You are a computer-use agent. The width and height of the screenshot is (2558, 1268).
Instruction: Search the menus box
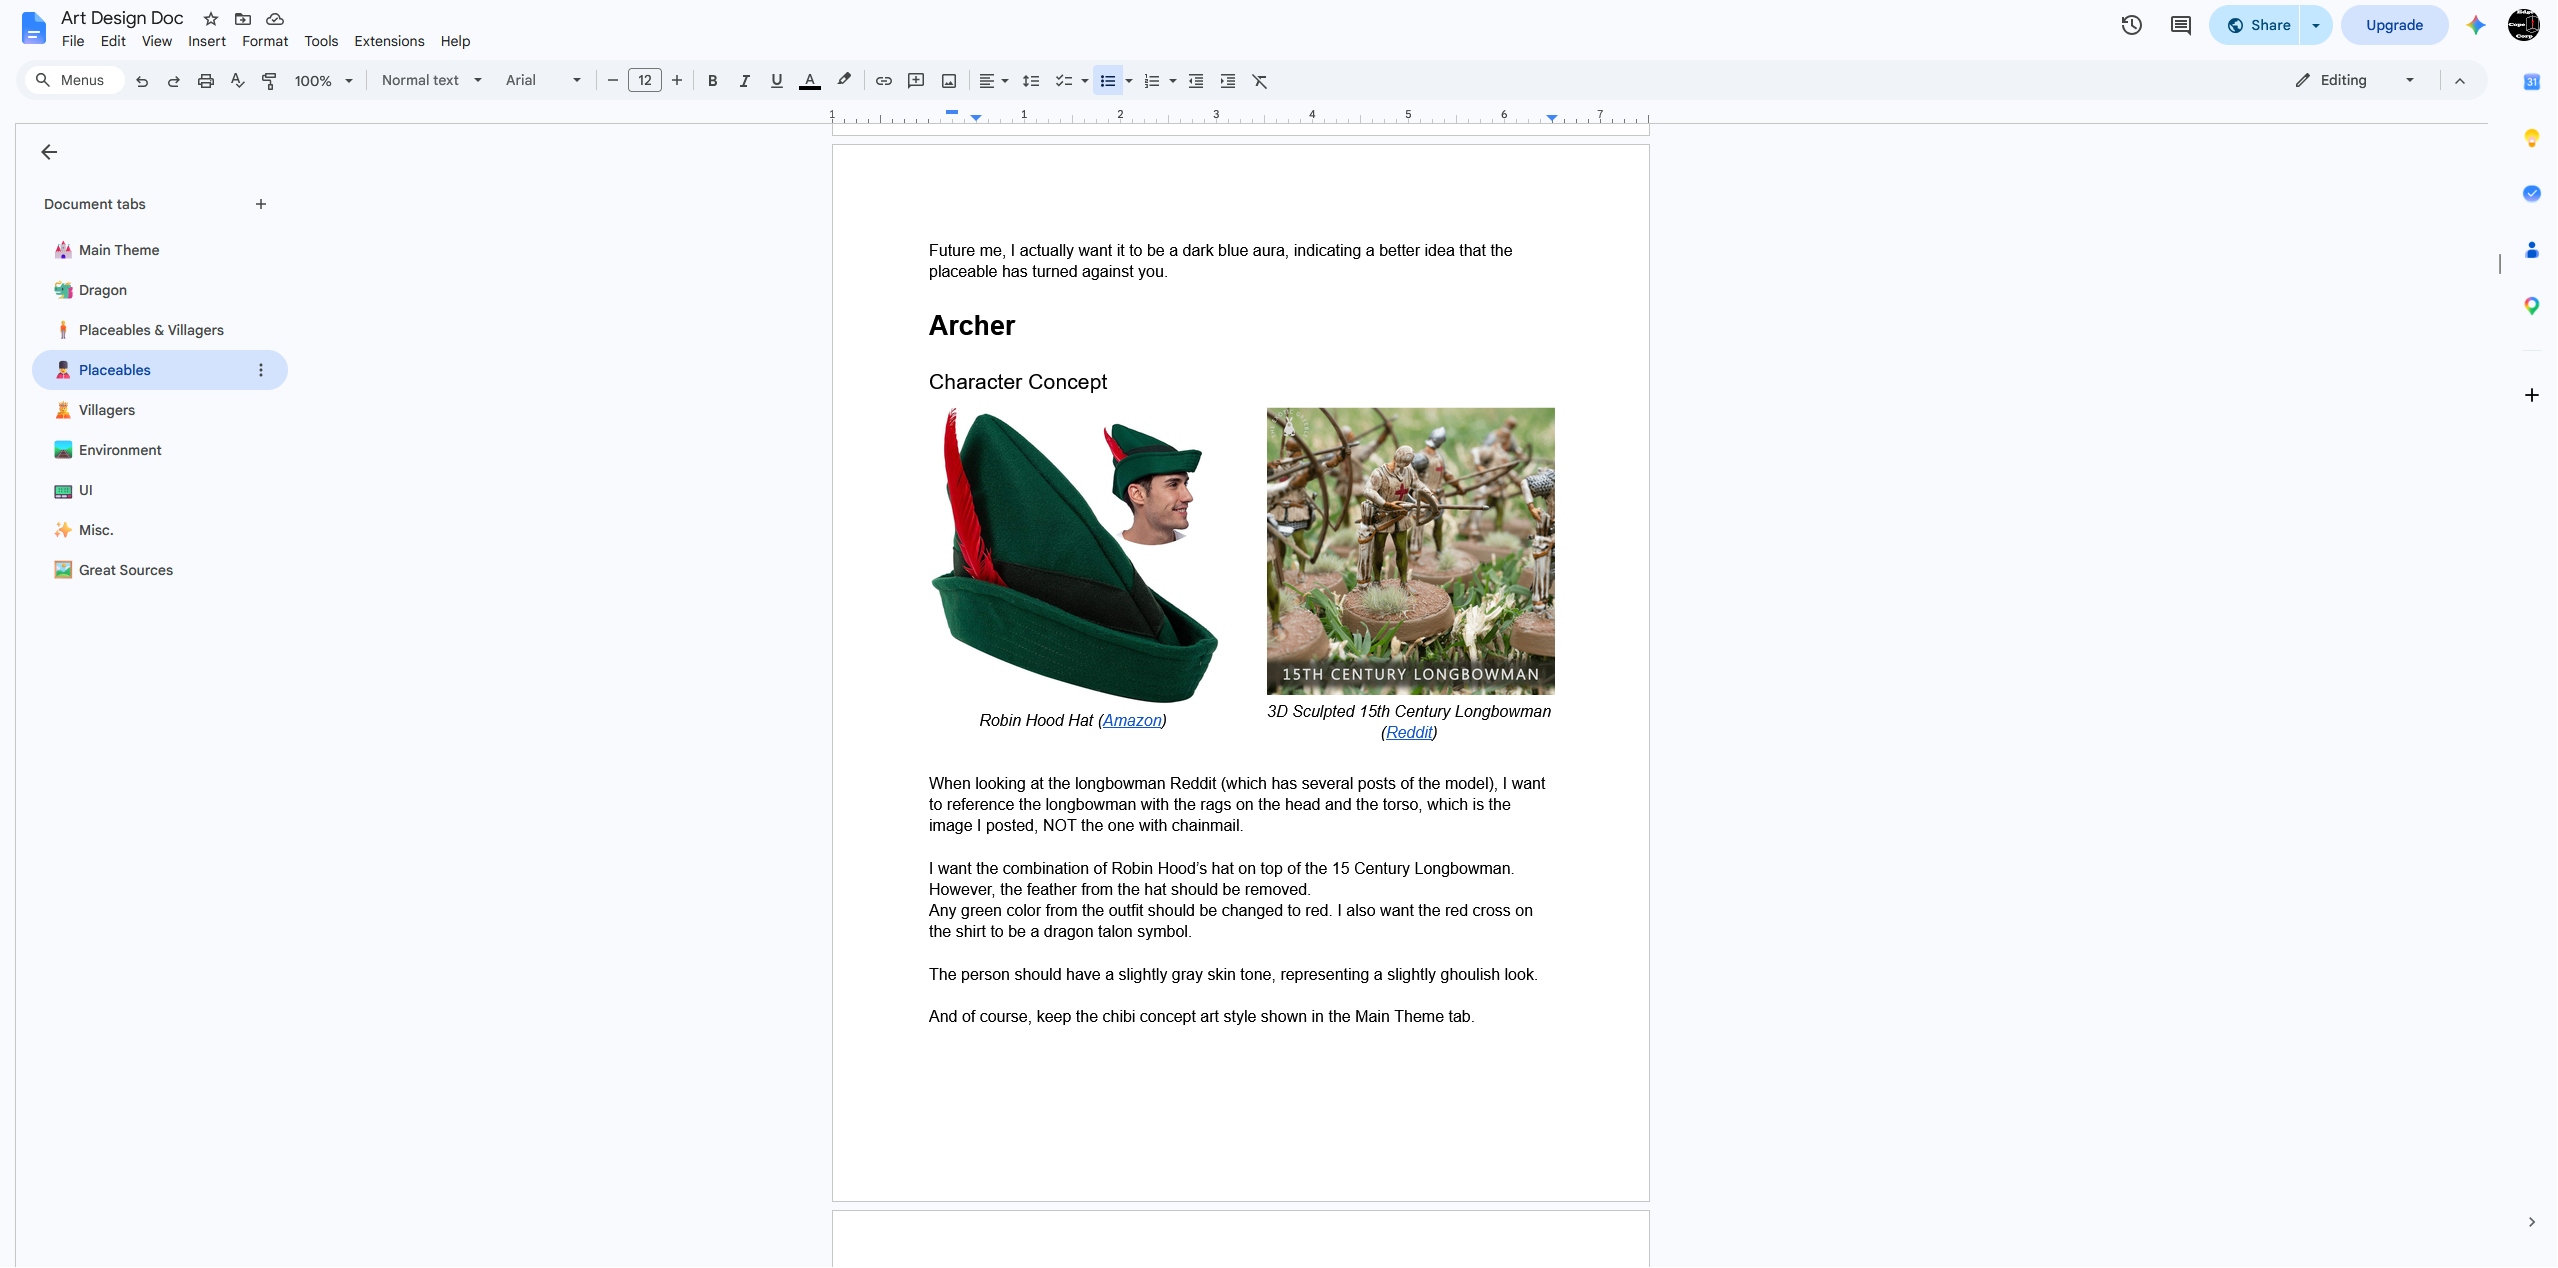(75, 80)
